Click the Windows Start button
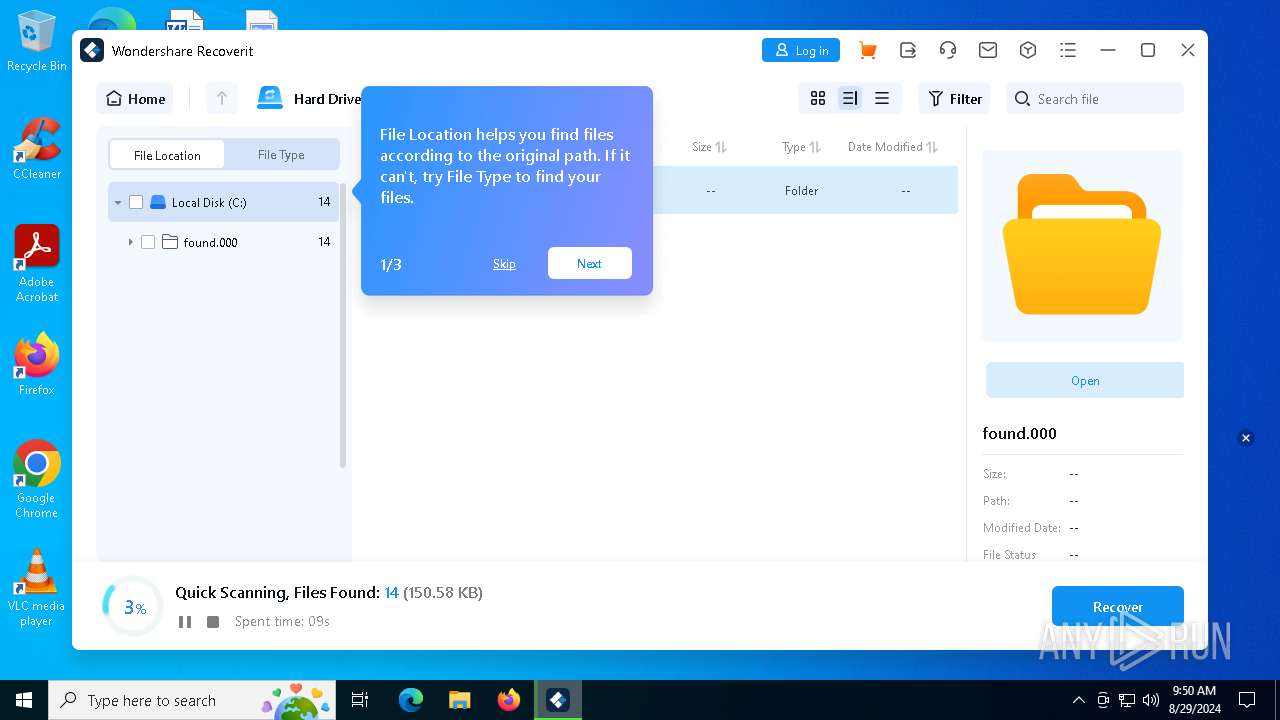The width and height of the screenshot is (1280, 720). pos(24,700)
